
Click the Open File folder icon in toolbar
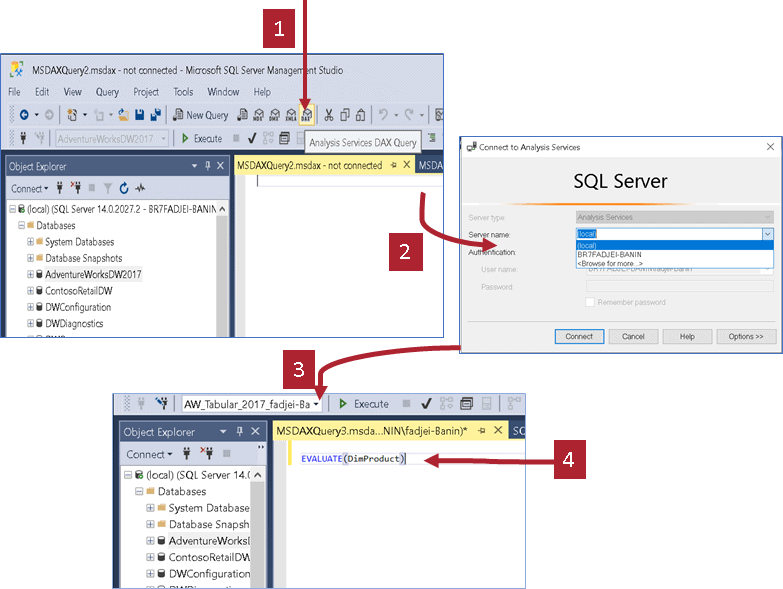123,115
